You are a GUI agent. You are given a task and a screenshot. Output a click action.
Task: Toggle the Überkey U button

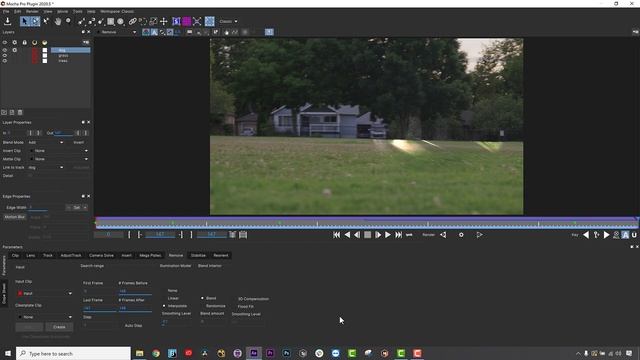click(634, 235)
